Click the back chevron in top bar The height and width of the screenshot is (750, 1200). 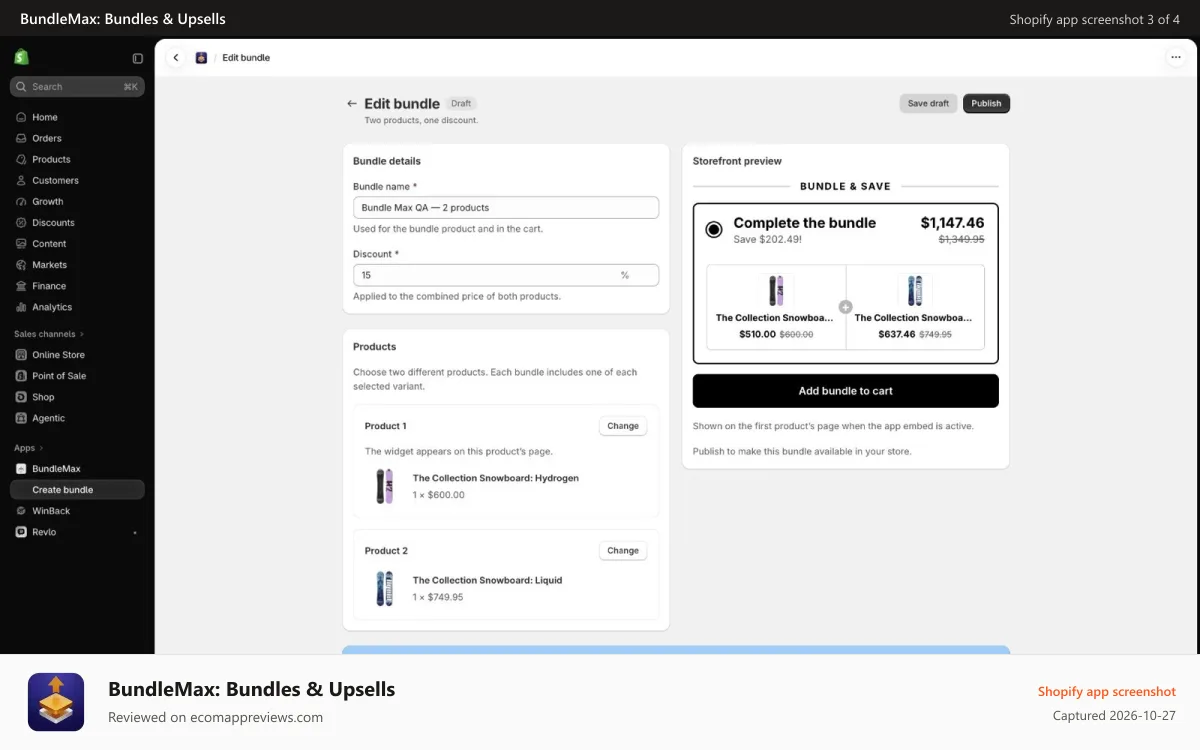coord(176,58)
